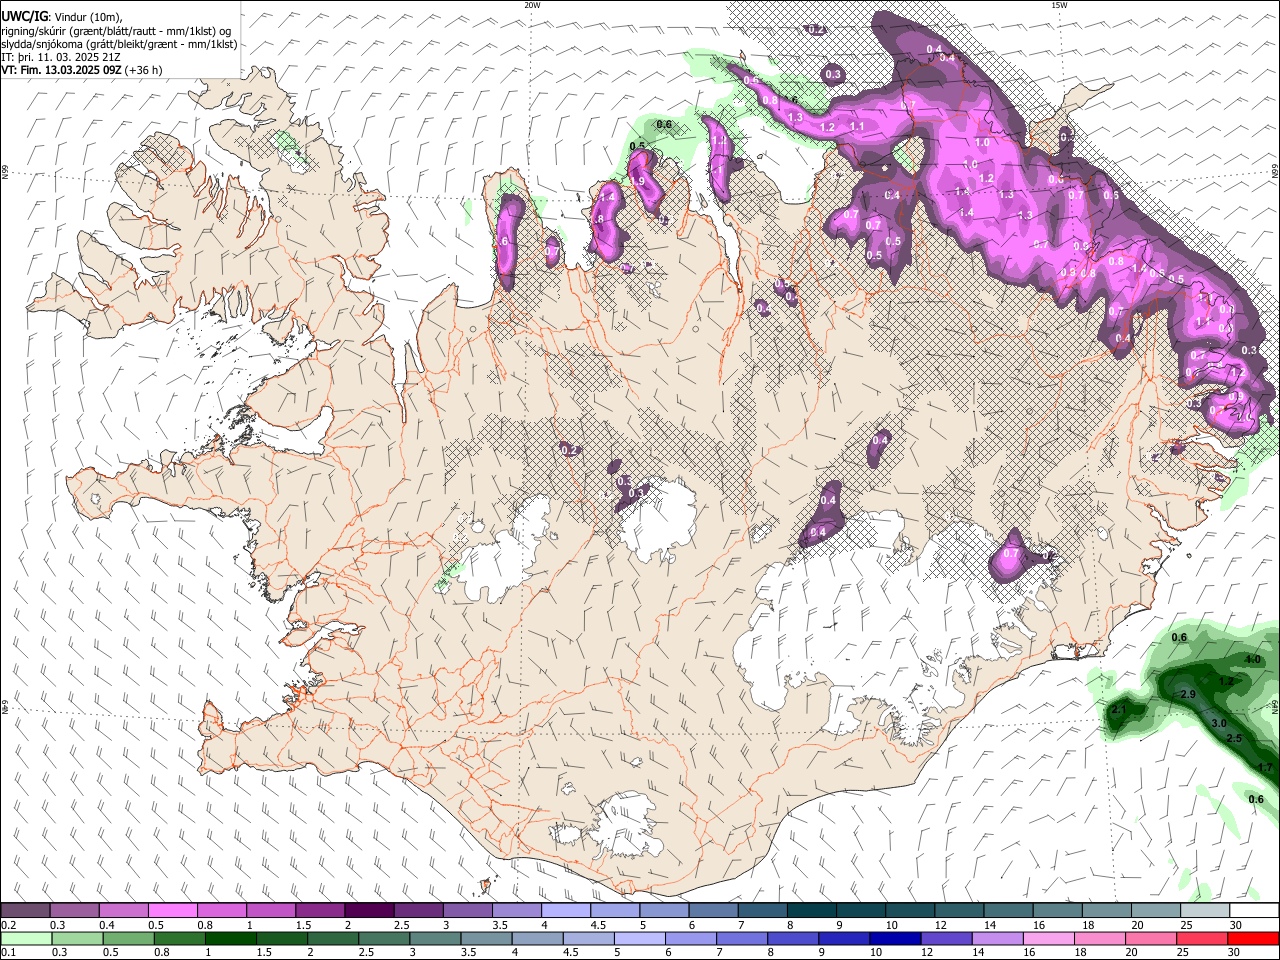The height and width of the screenshot is (960, 1280).
Task: Click the '20W' longitude label at the top
Action: [533, 5]
